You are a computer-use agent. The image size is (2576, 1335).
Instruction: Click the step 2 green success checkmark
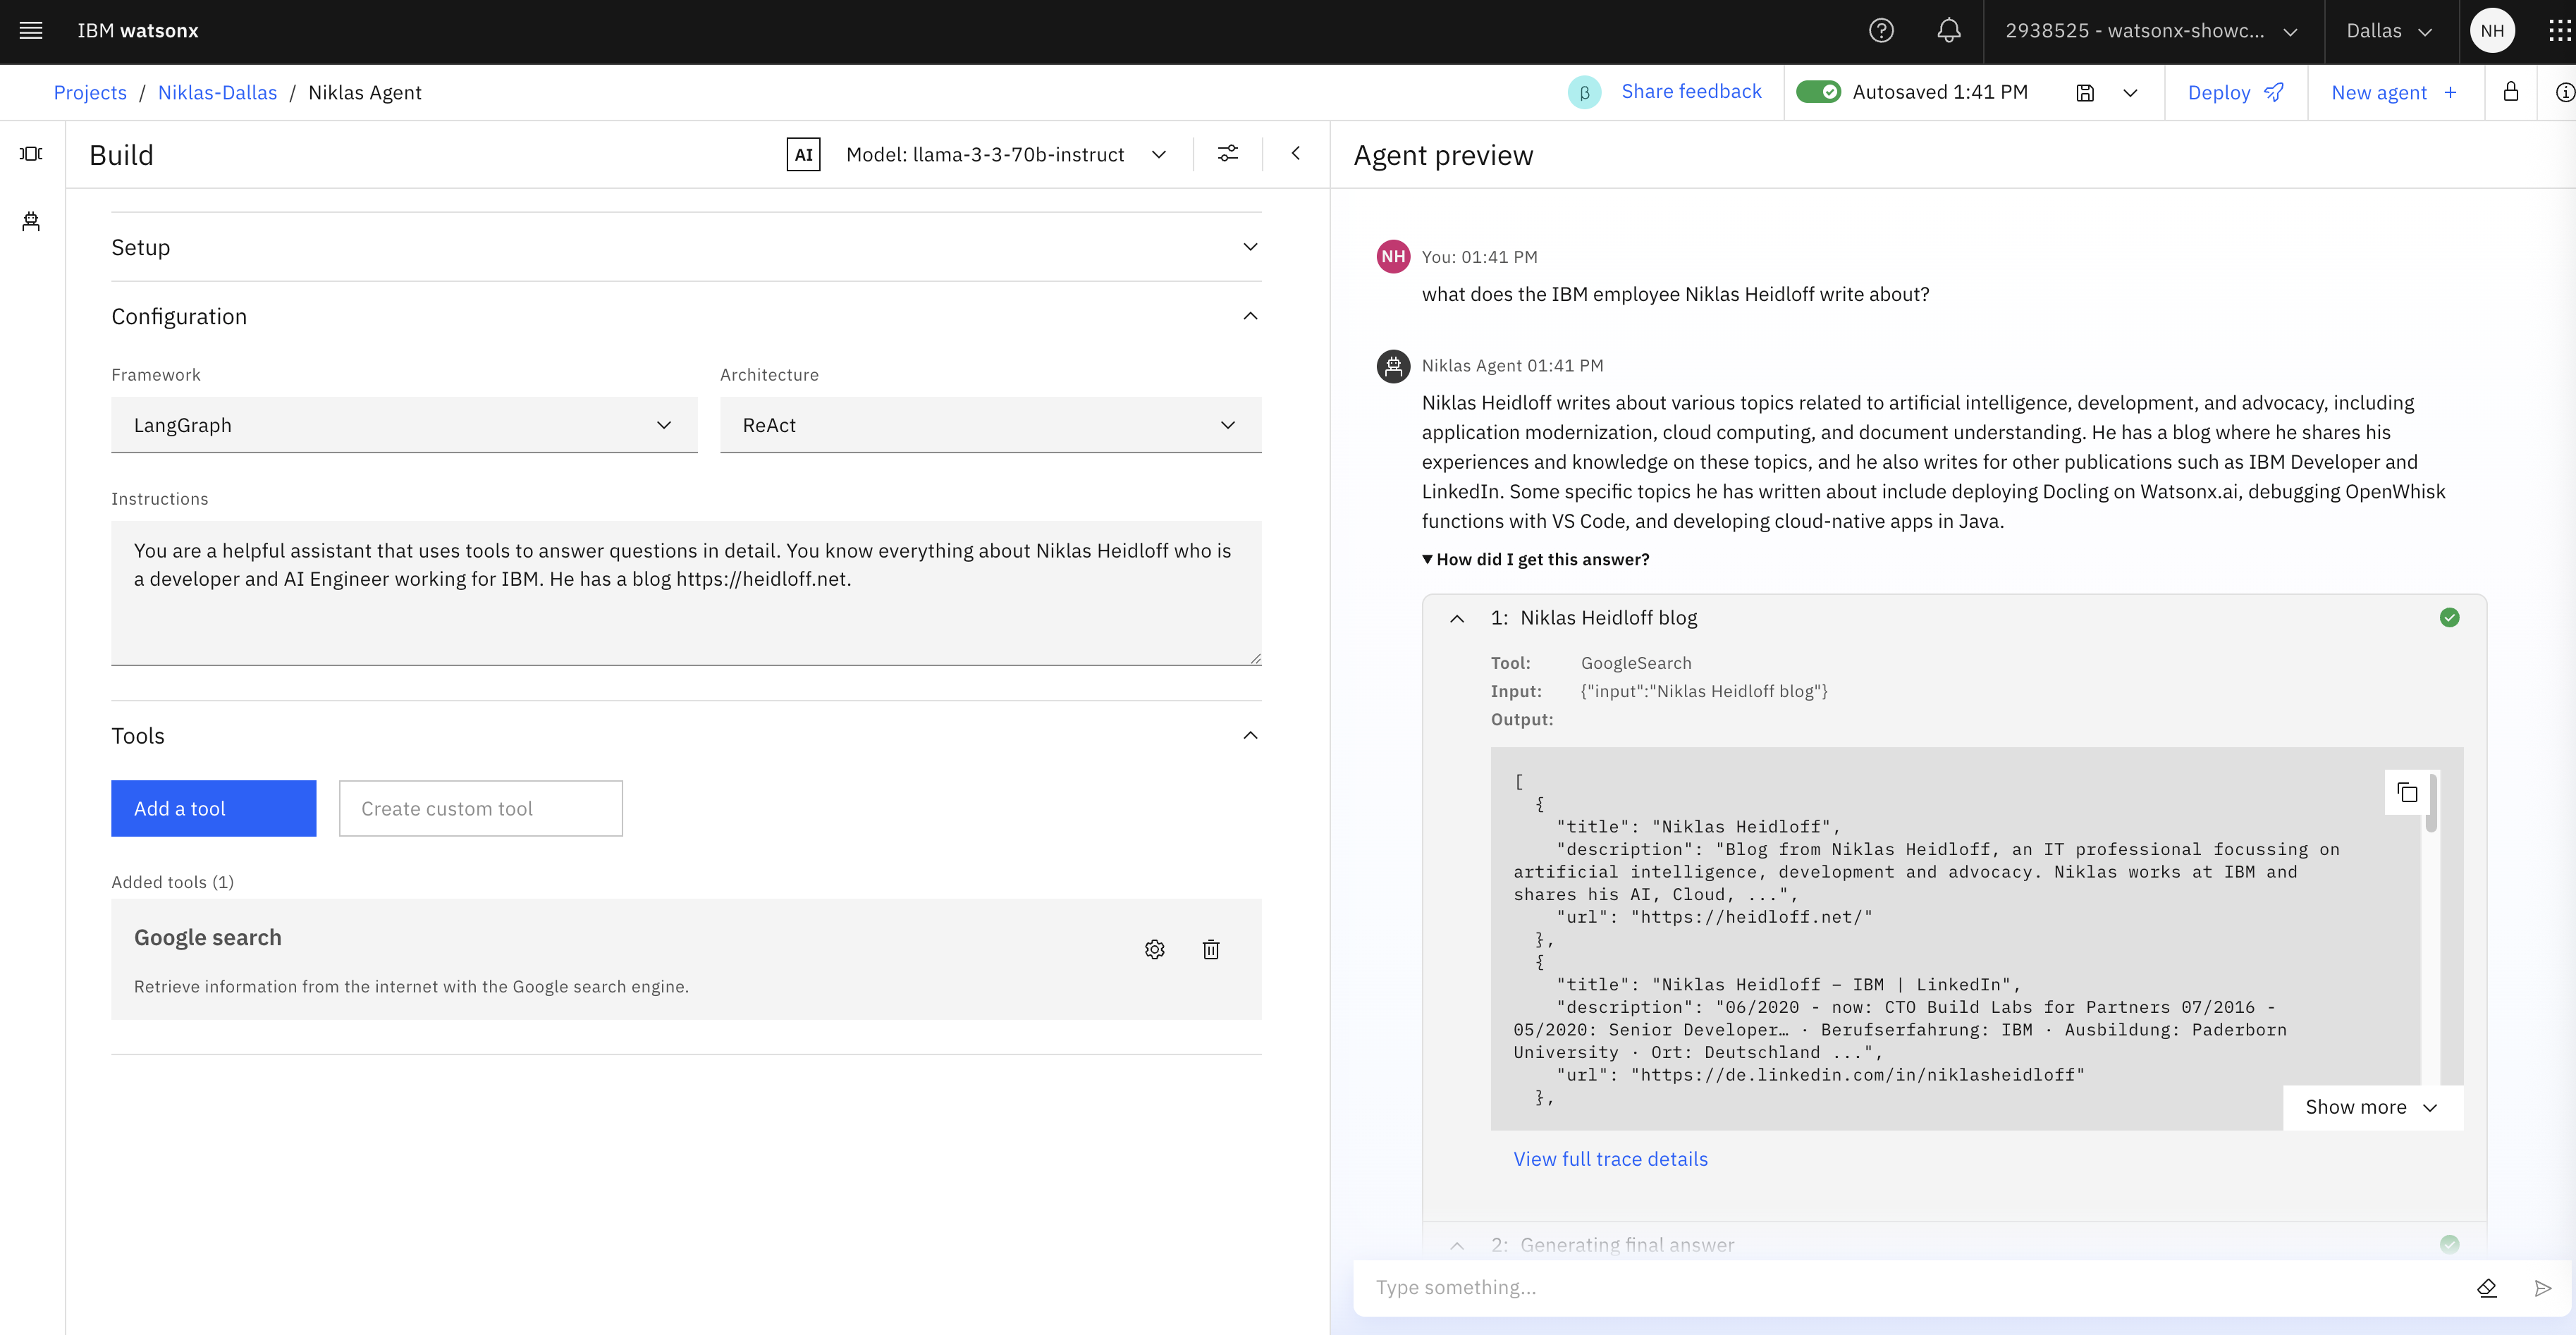point(2449,1245)
